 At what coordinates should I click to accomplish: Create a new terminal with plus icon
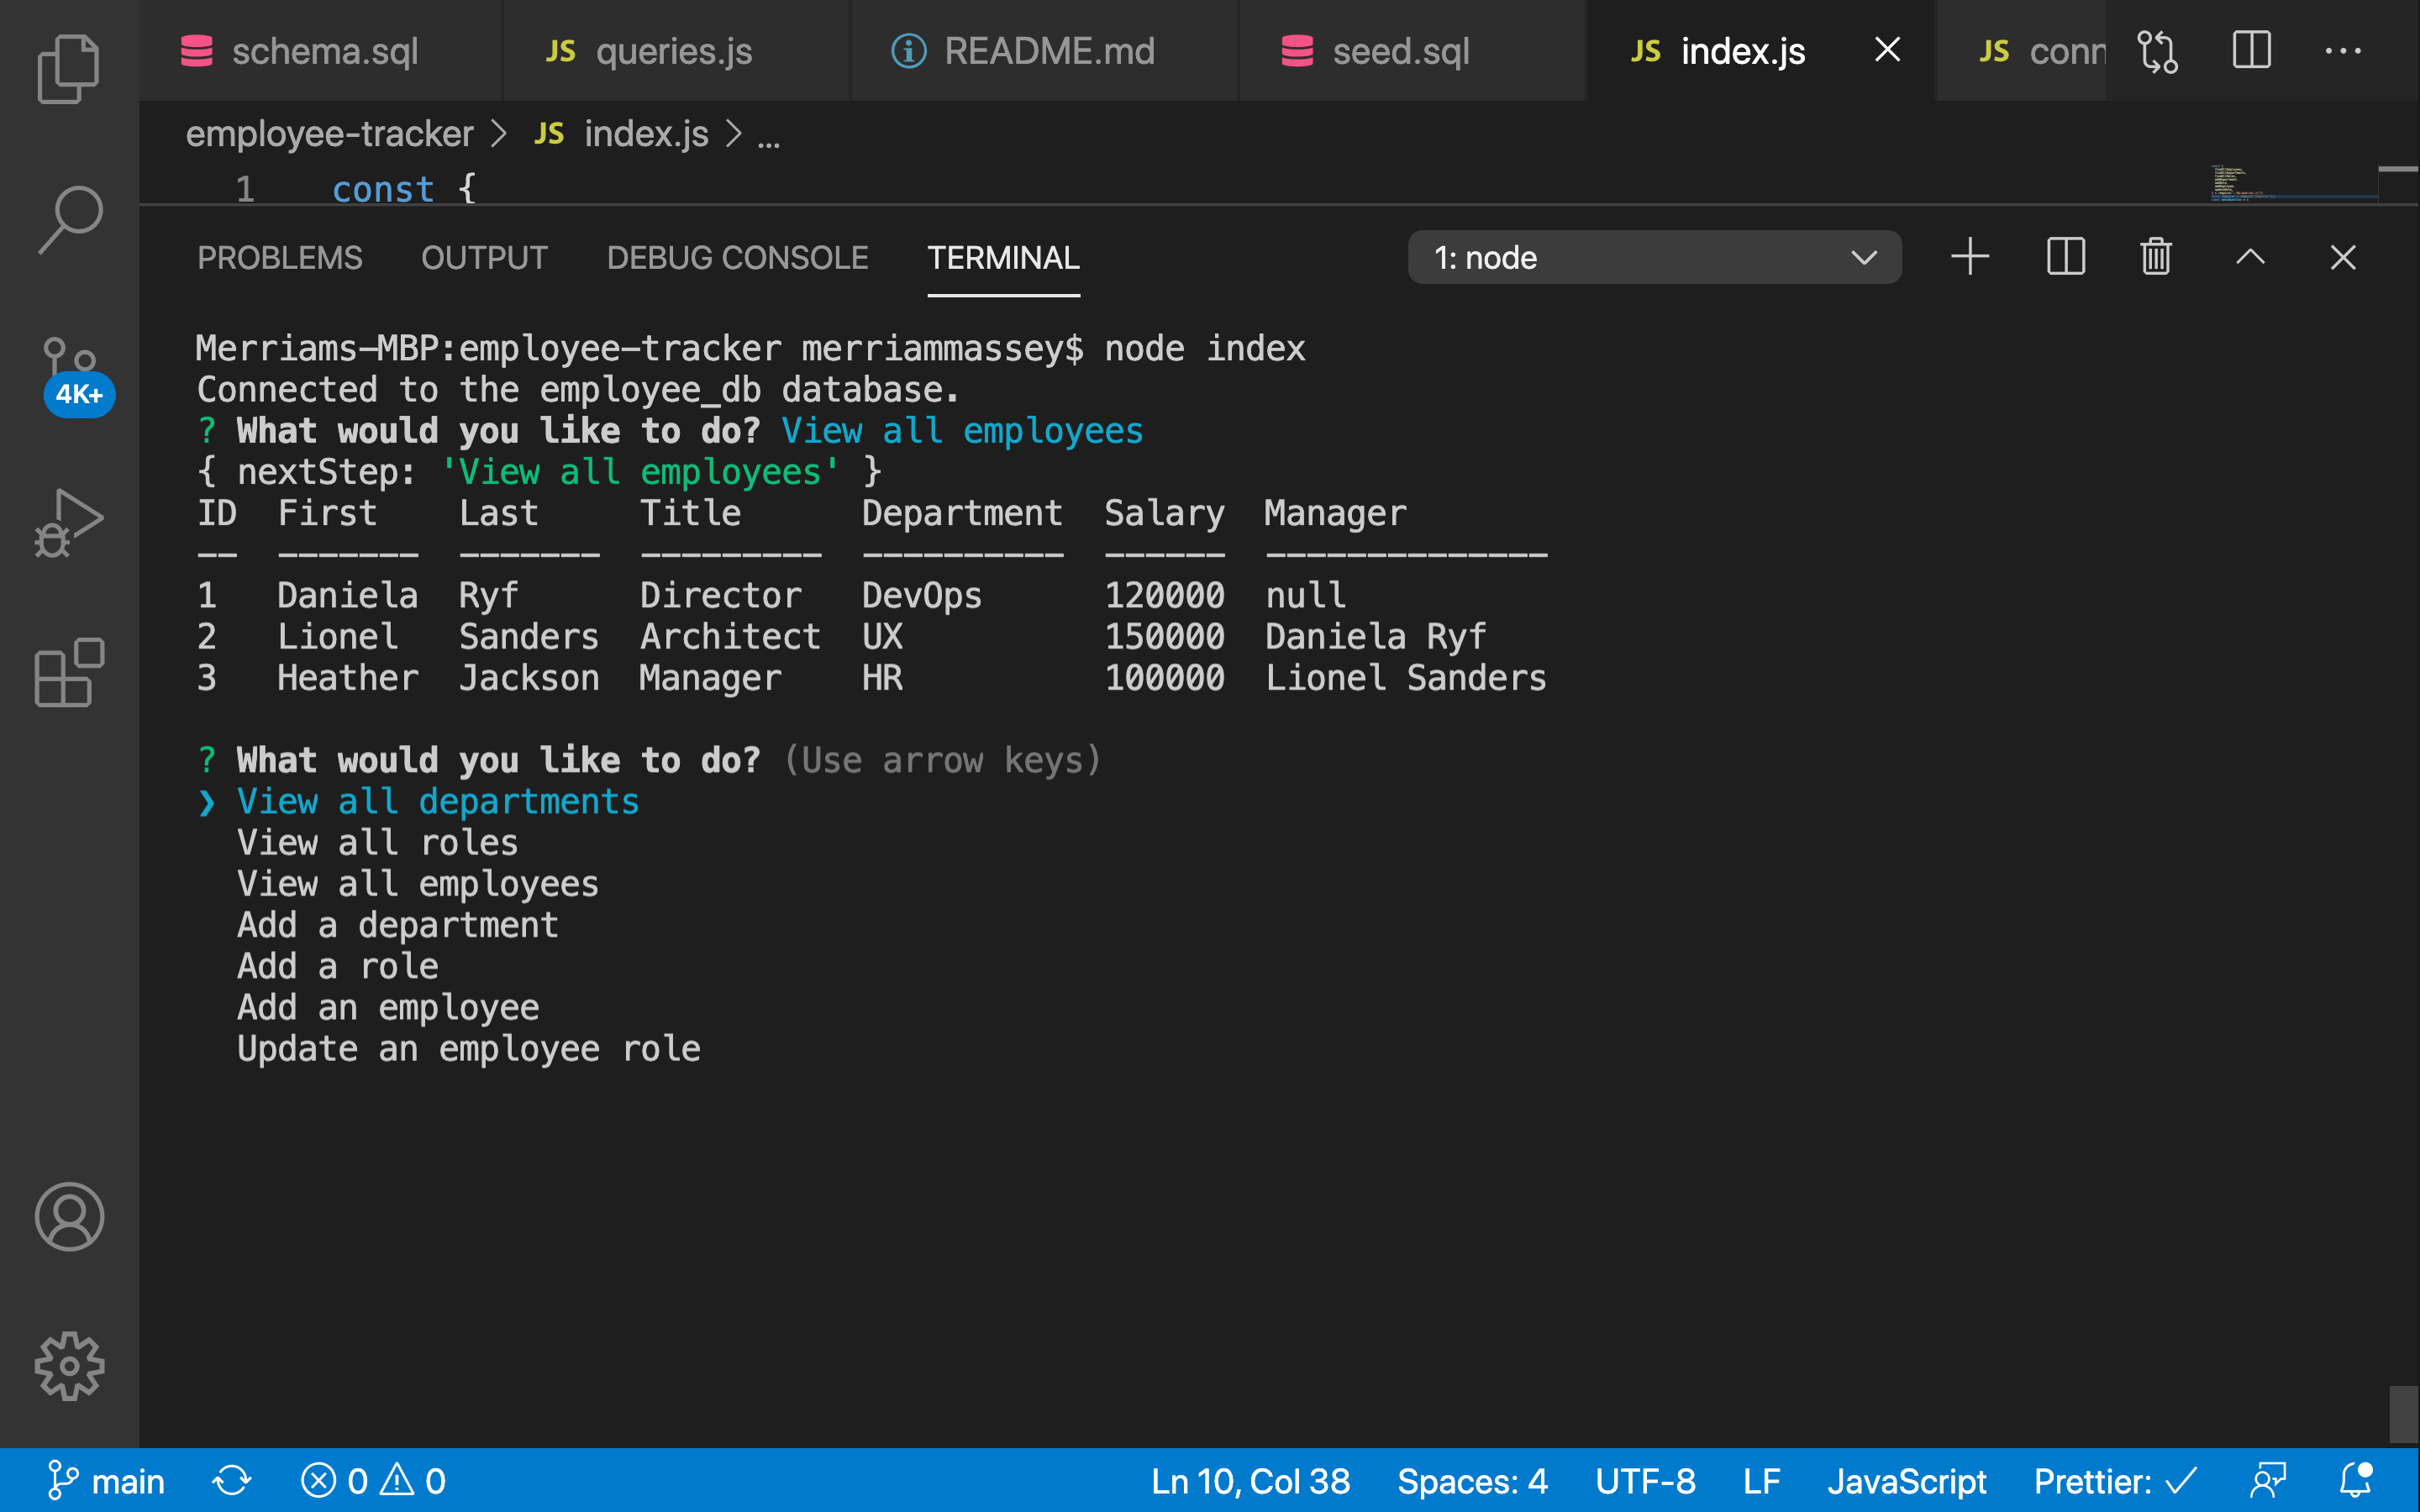pyautogui.click(x=1970, y=257)
